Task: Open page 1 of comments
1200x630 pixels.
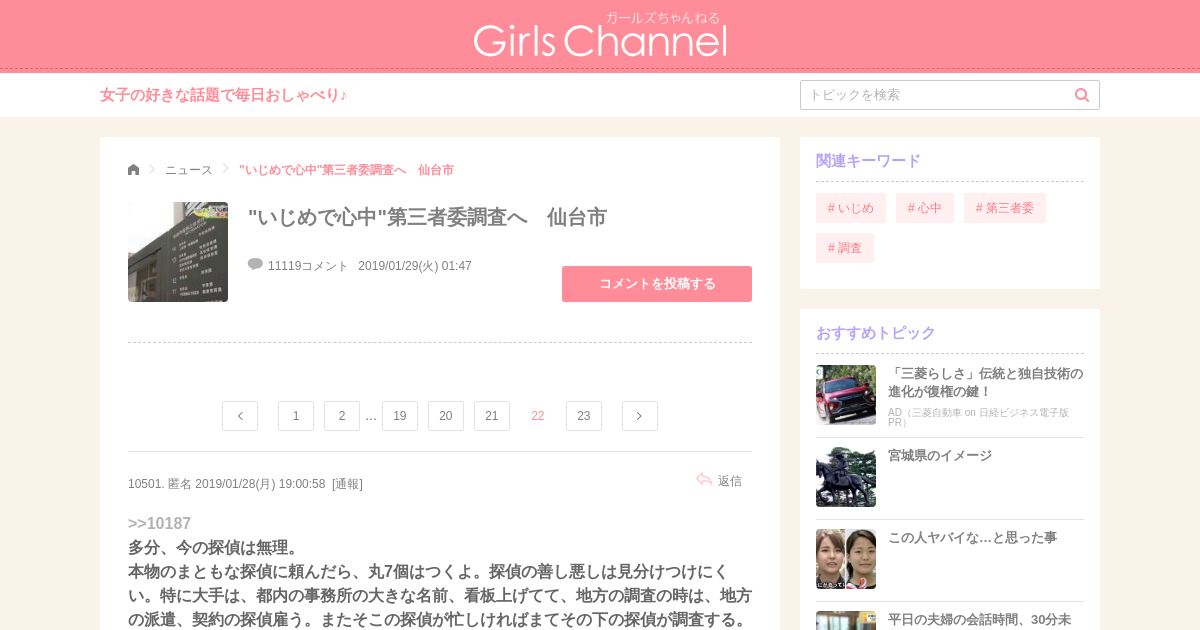Action: point(296,416)
